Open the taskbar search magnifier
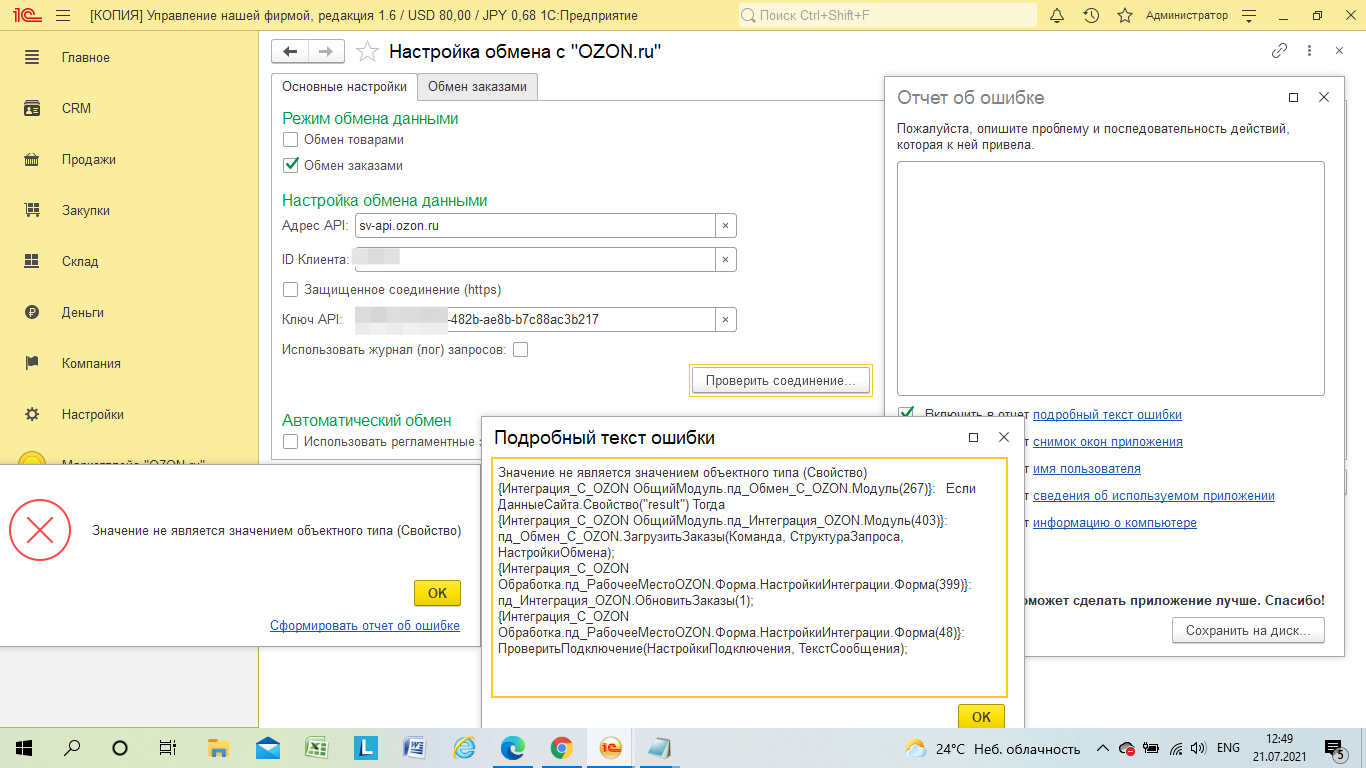Image resolution: width=1366 pixels, height=768 pixels. (72, 748)
